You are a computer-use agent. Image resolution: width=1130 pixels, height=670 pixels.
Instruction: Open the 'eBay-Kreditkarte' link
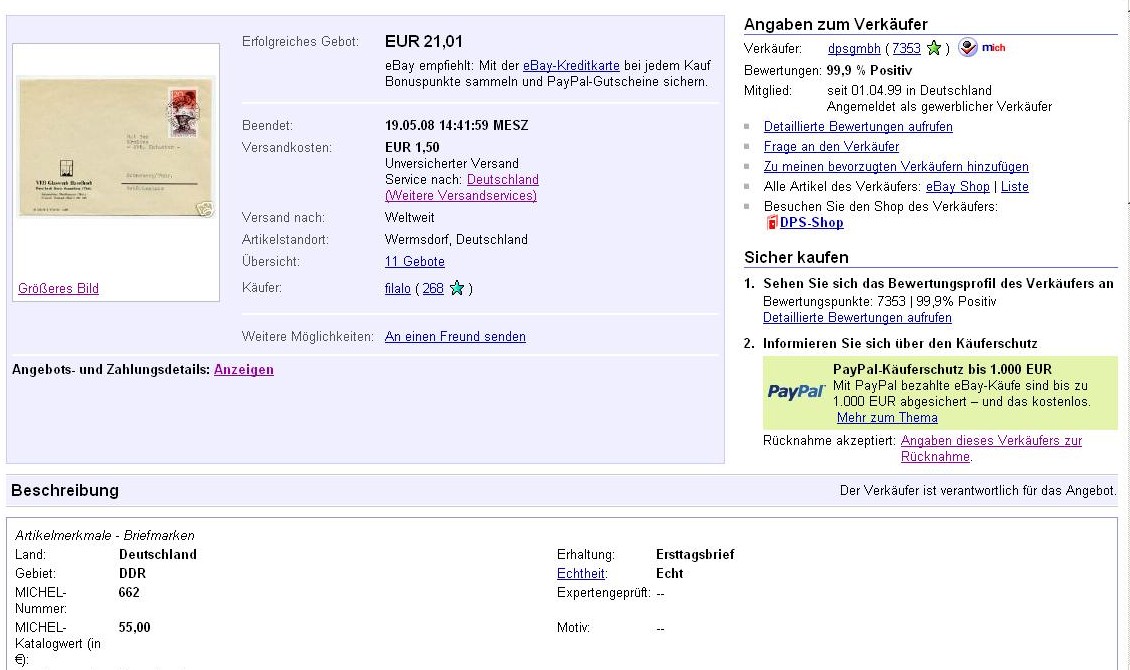point(570,66)
